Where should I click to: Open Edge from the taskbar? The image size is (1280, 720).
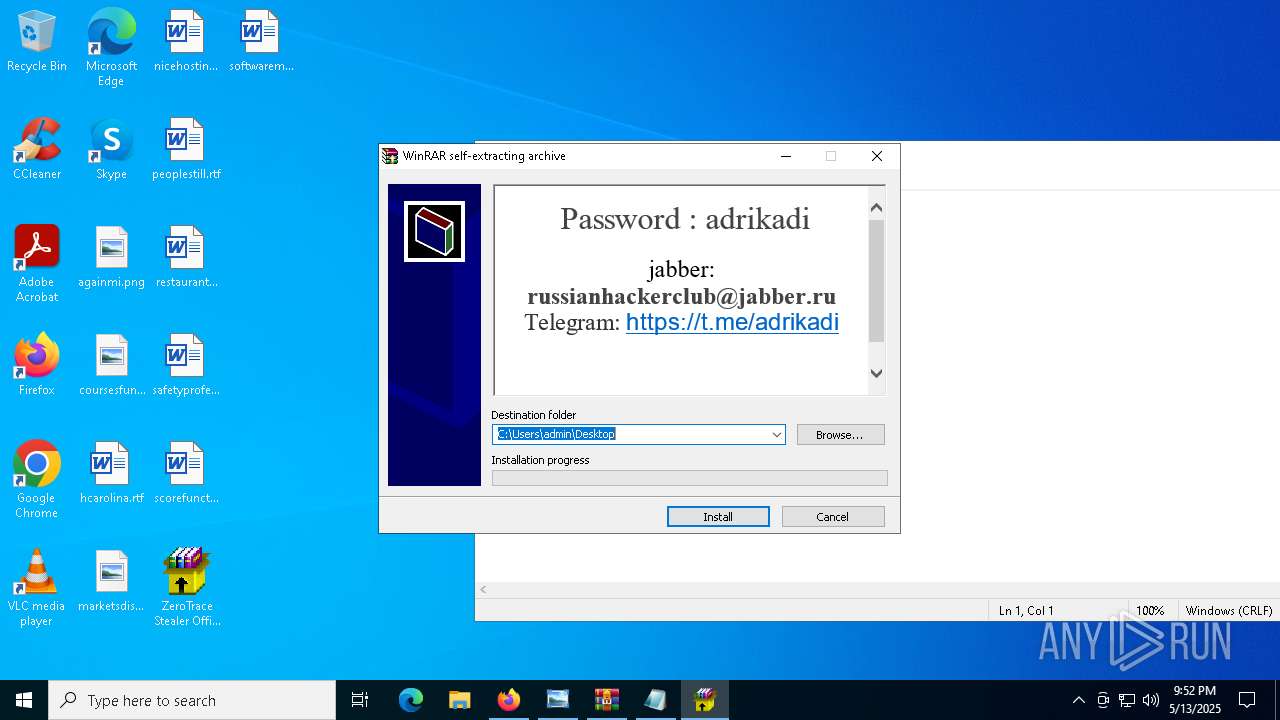click(410, 700)
